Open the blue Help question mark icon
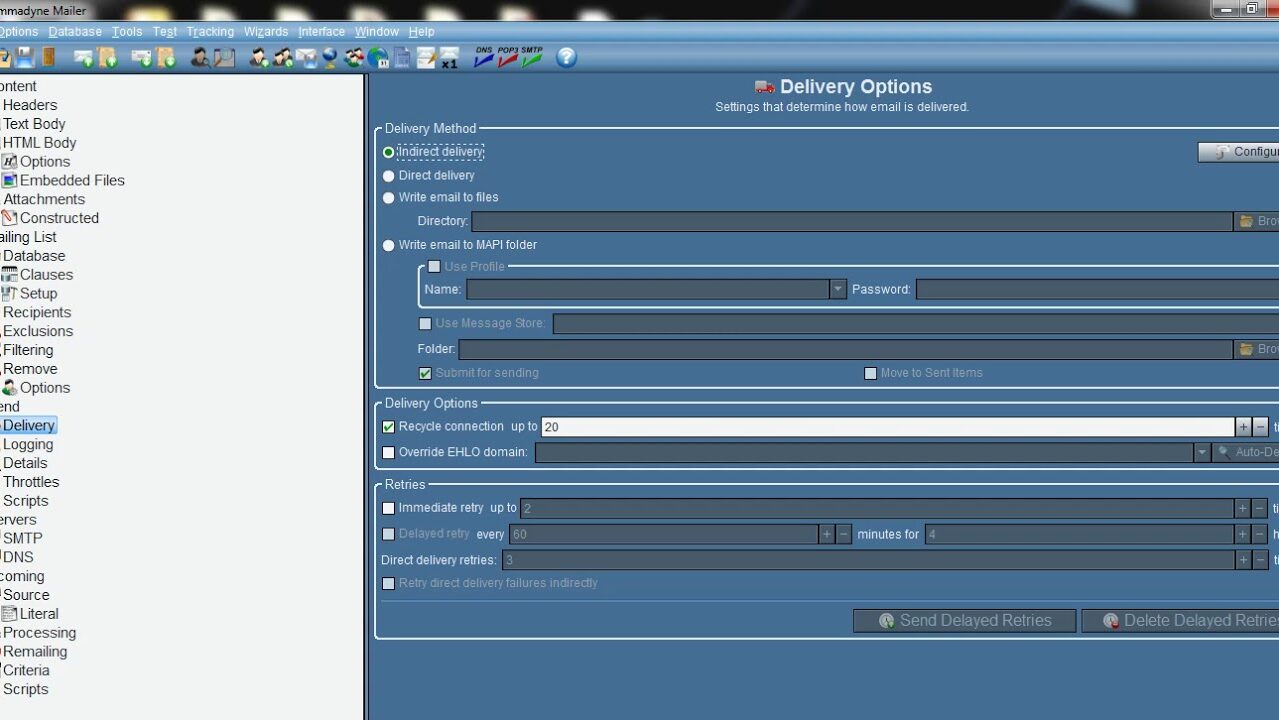1279x720 pixels. tap(567, 57)
